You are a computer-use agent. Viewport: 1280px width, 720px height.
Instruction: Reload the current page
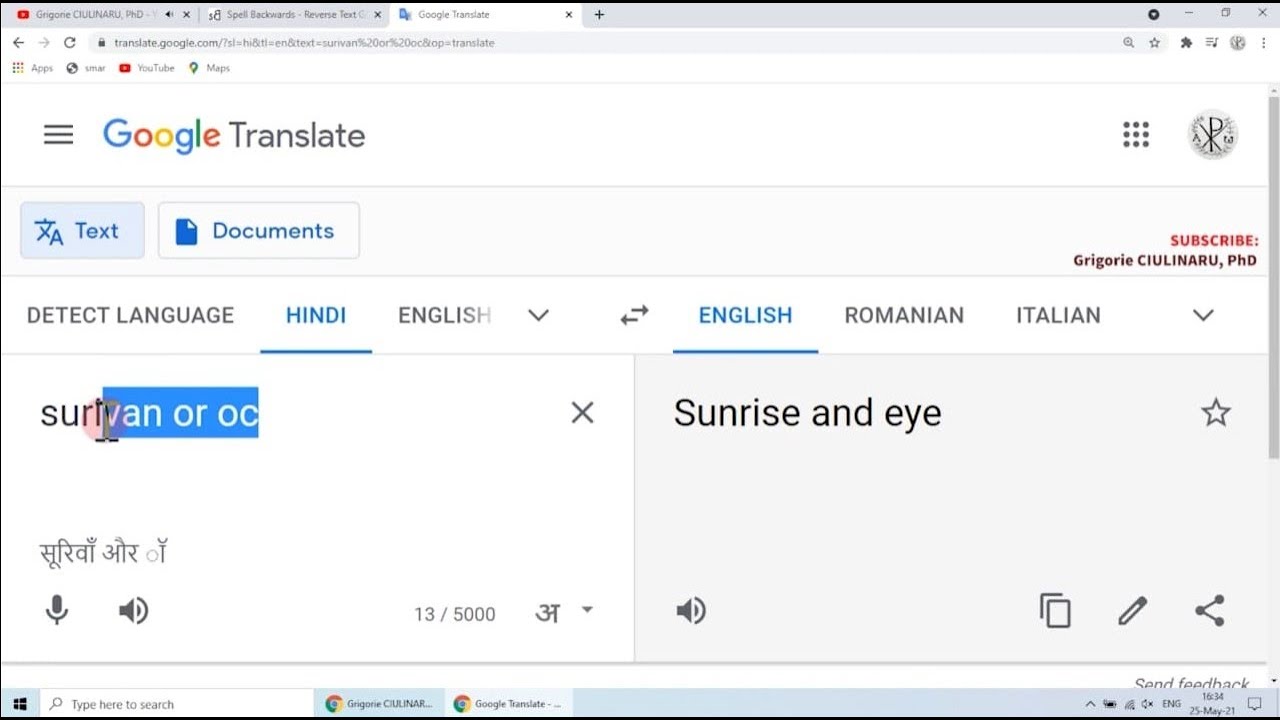(x=69, y=43)
